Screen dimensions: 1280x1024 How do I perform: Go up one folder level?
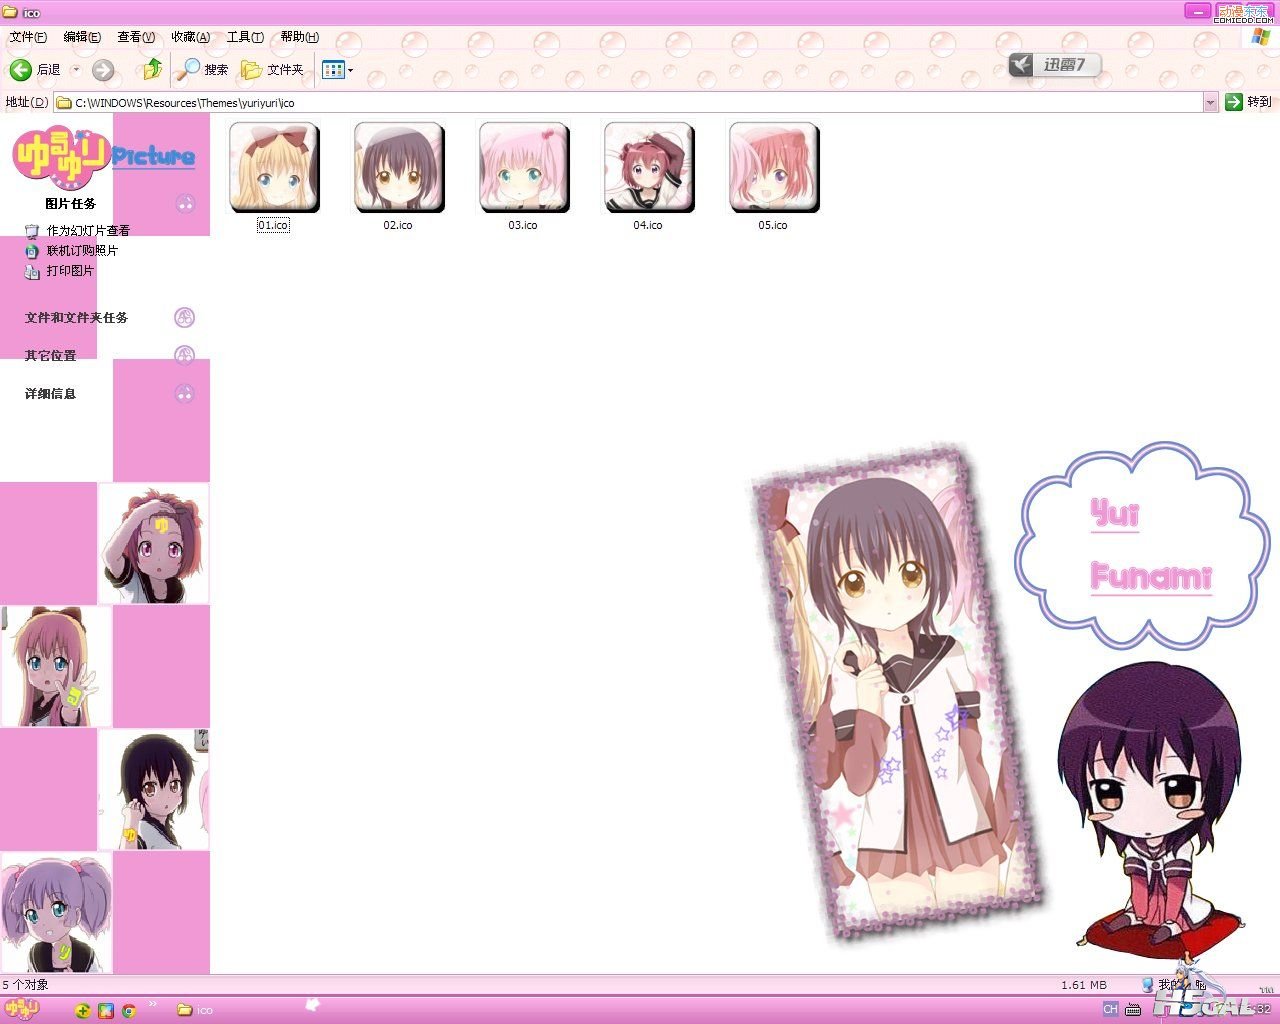pyautogui.click(x=152, y=69)
